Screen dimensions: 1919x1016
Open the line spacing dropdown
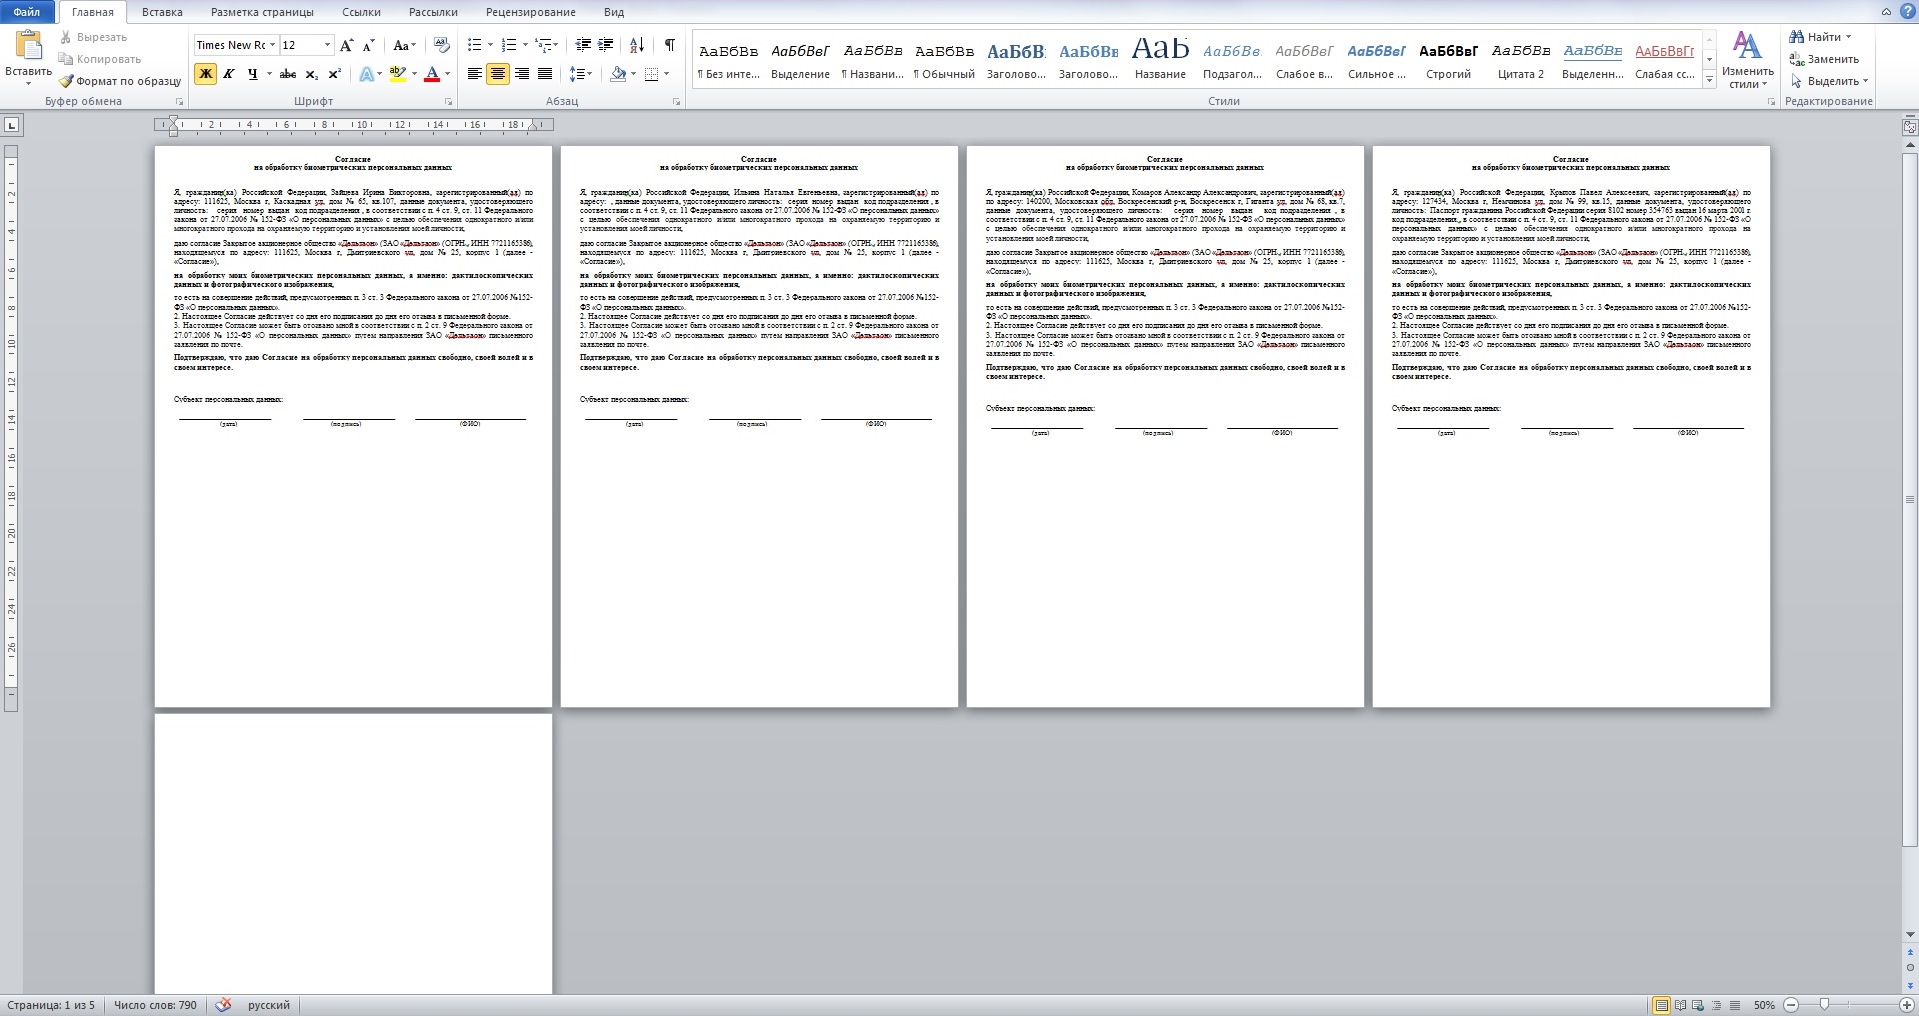[x=581, y=74]
